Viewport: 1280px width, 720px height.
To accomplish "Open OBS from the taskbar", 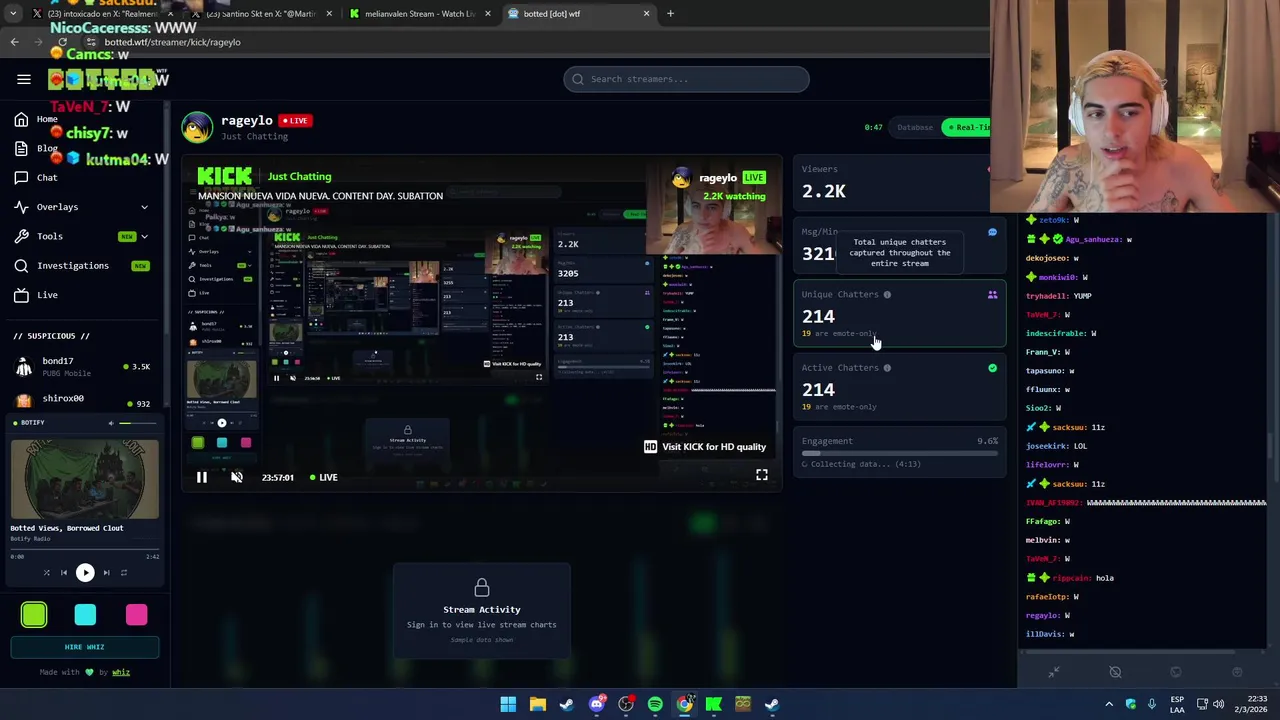I will pyautogui.click(x=626, y=704).
